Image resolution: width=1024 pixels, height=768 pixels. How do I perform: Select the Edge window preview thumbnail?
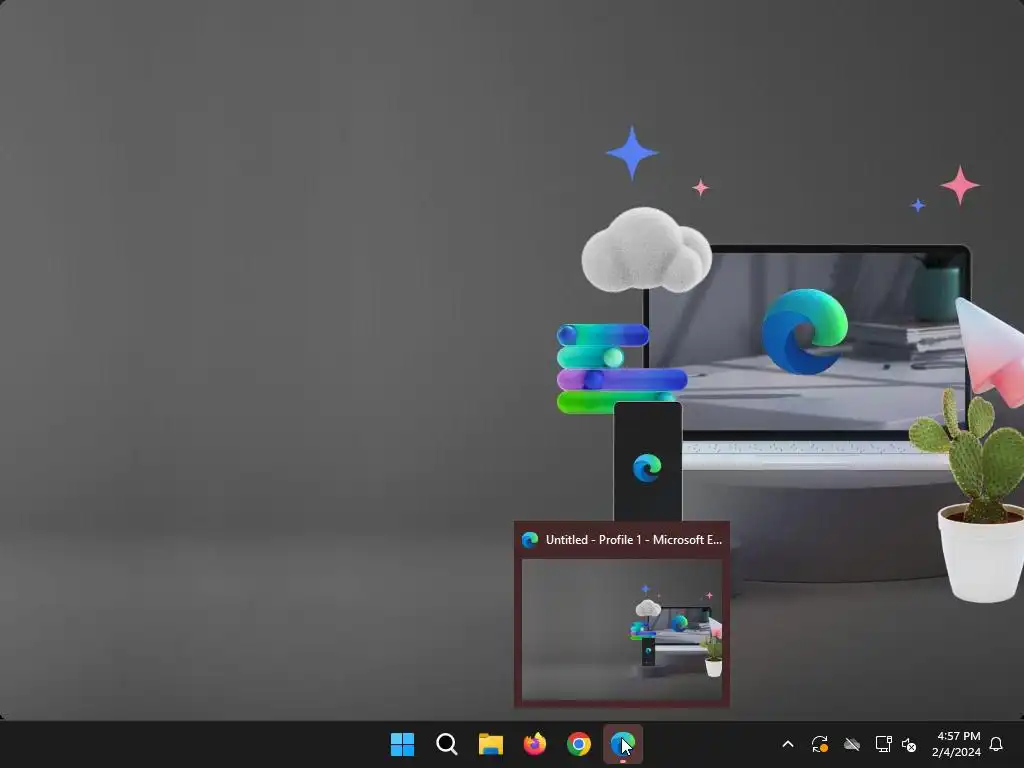(622, 630)
